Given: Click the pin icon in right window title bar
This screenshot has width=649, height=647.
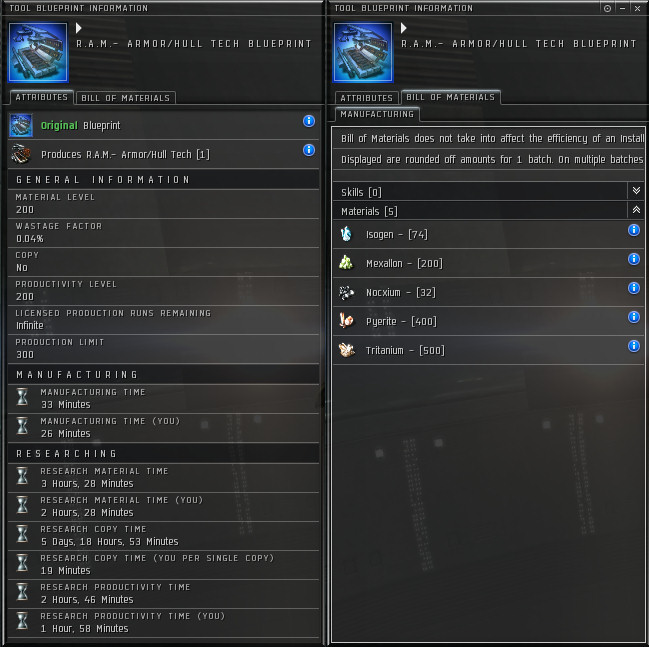Looking at the screenshot, I should [607, 8].
